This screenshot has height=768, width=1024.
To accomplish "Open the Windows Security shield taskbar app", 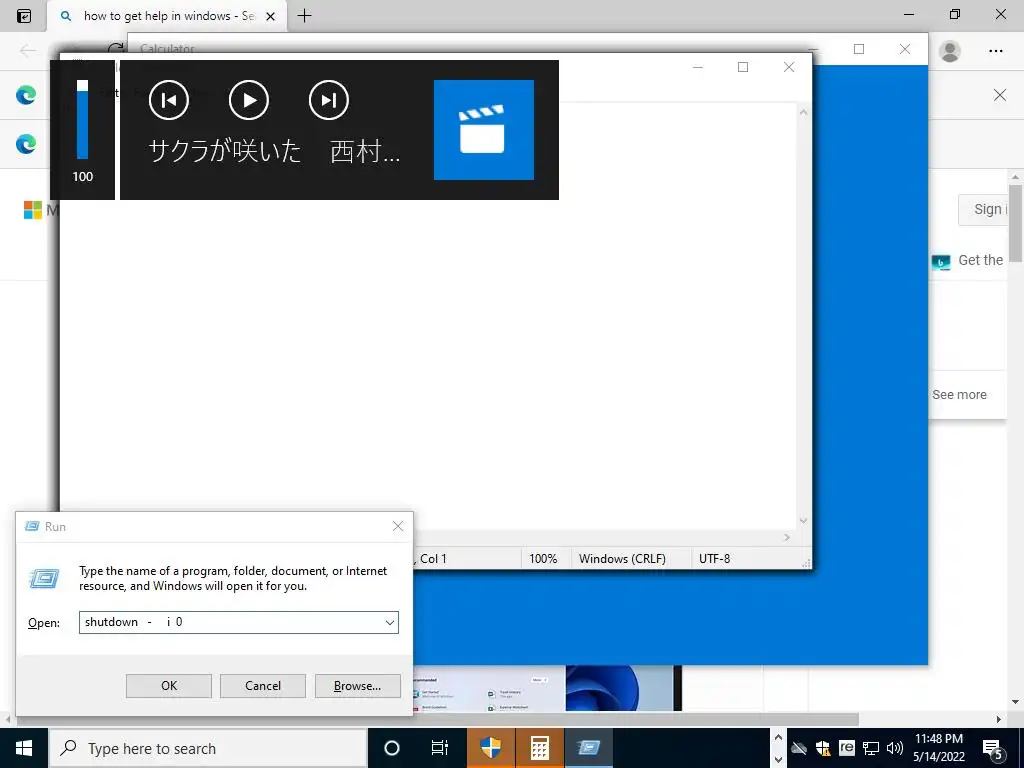I will click(490, 748).
